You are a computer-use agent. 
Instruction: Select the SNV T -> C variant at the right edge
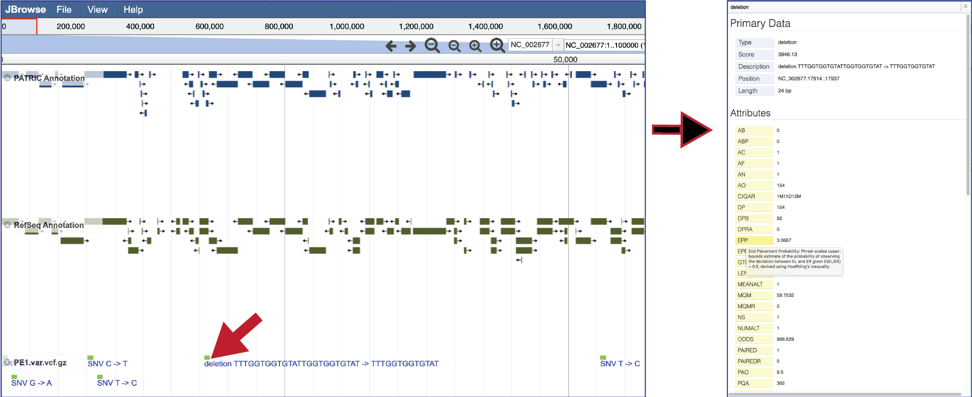[620, 364]
